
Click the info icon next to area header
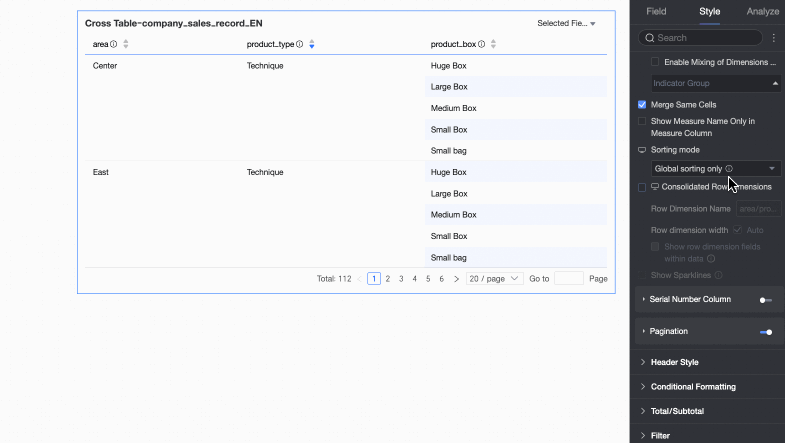tap(114, 44)
